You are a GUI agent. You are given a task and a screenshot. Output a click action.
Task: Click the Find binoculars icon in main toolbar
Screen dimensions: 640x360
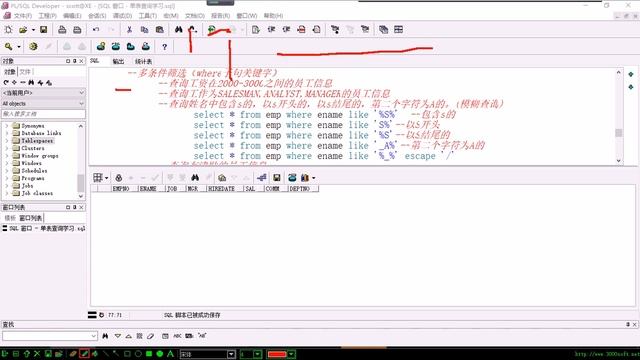pos(178,30)
